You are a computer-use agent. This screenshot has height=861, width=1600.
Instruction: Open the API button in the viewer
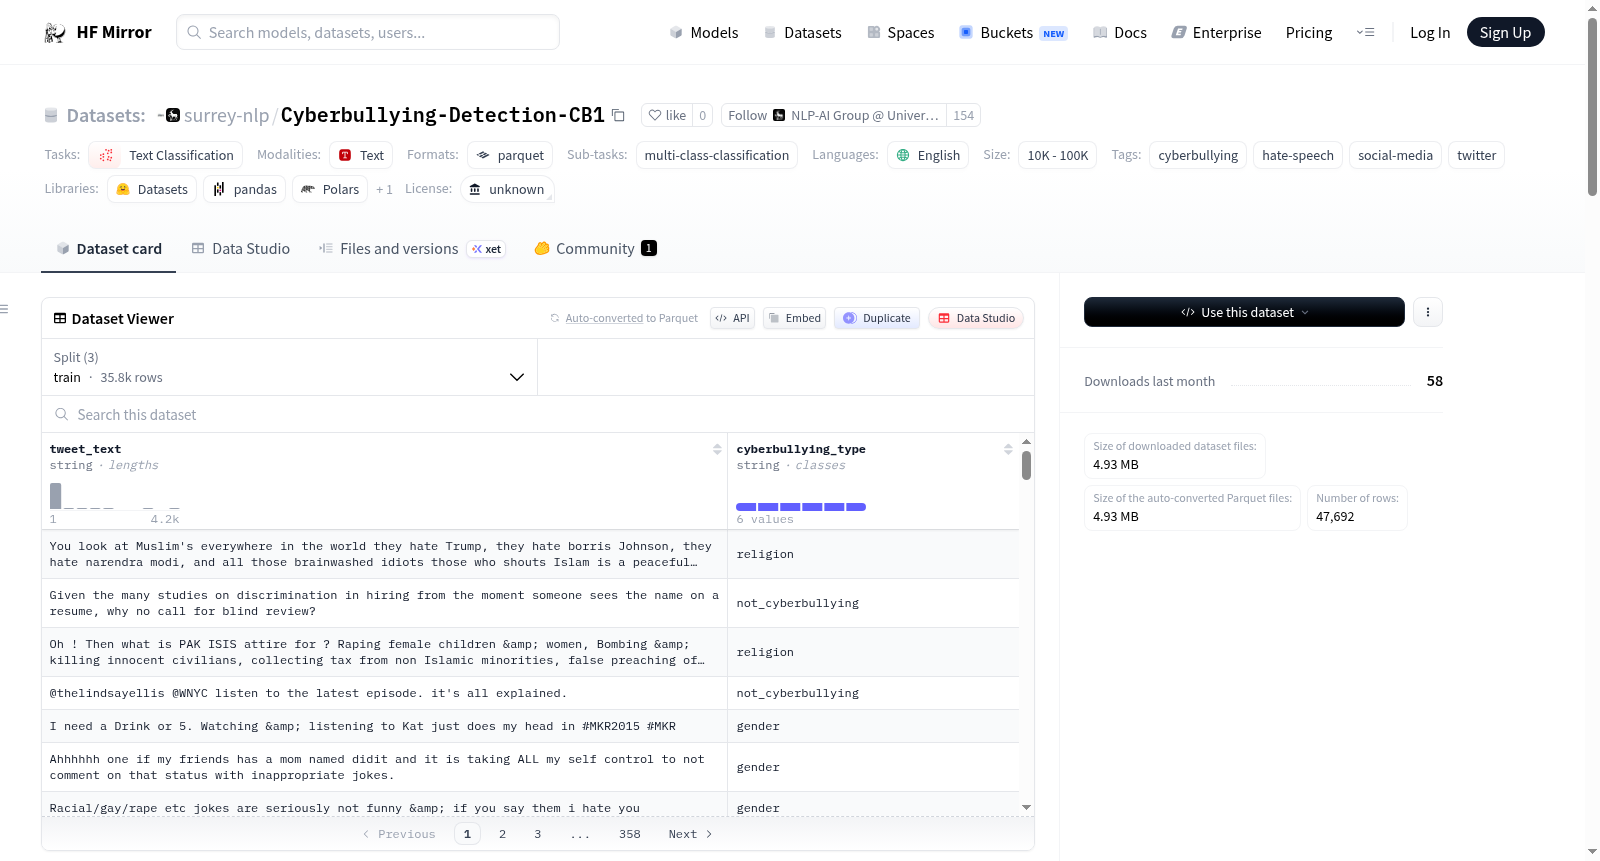(x=732, y=318)
